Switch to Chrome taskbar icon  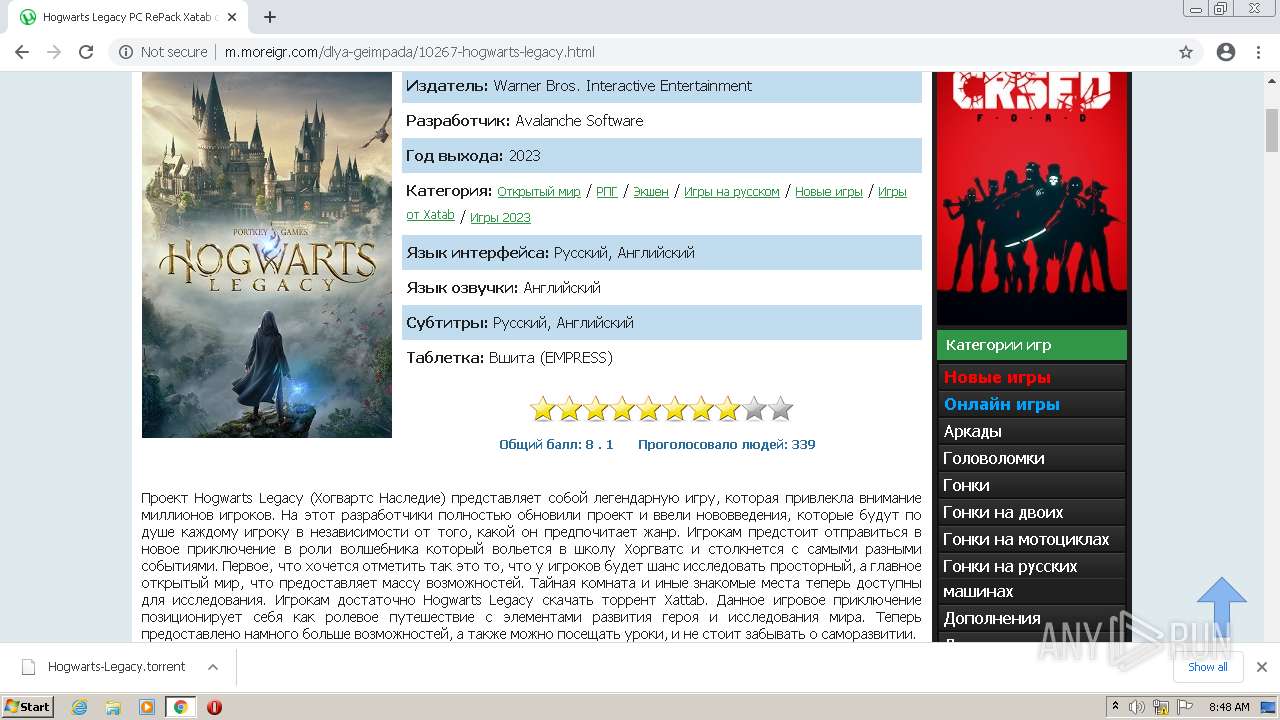coord(180,707)
